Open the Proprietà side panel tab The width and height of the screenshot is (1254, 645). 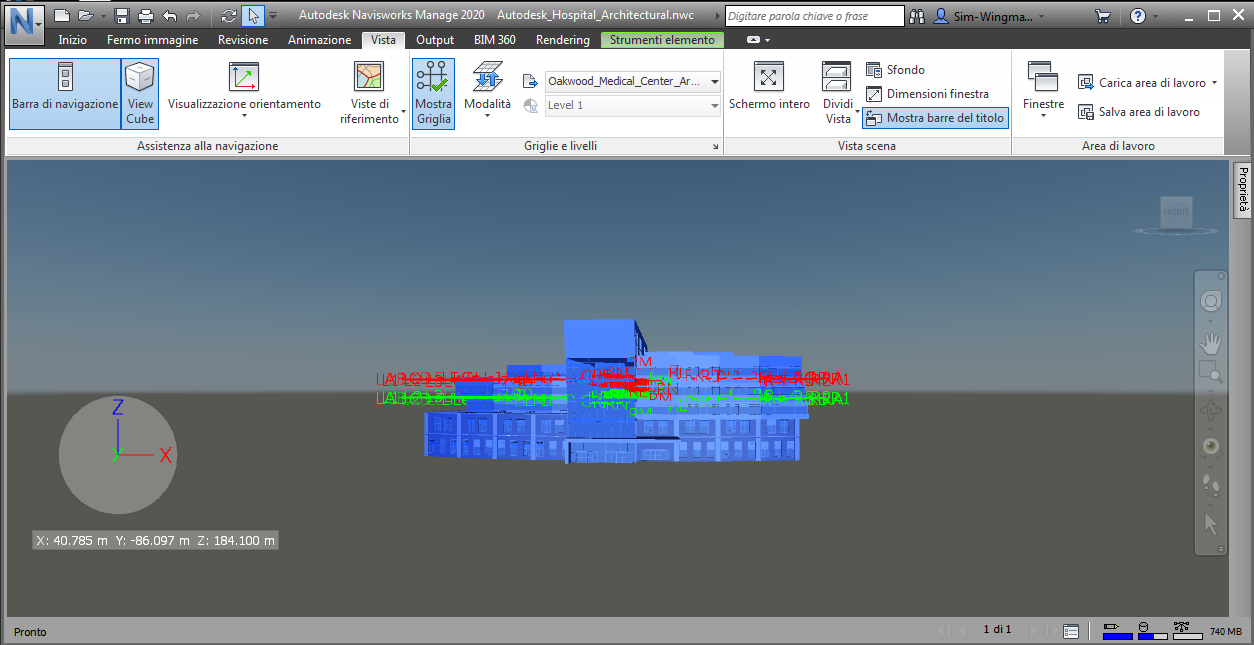tap(1243, 188)
